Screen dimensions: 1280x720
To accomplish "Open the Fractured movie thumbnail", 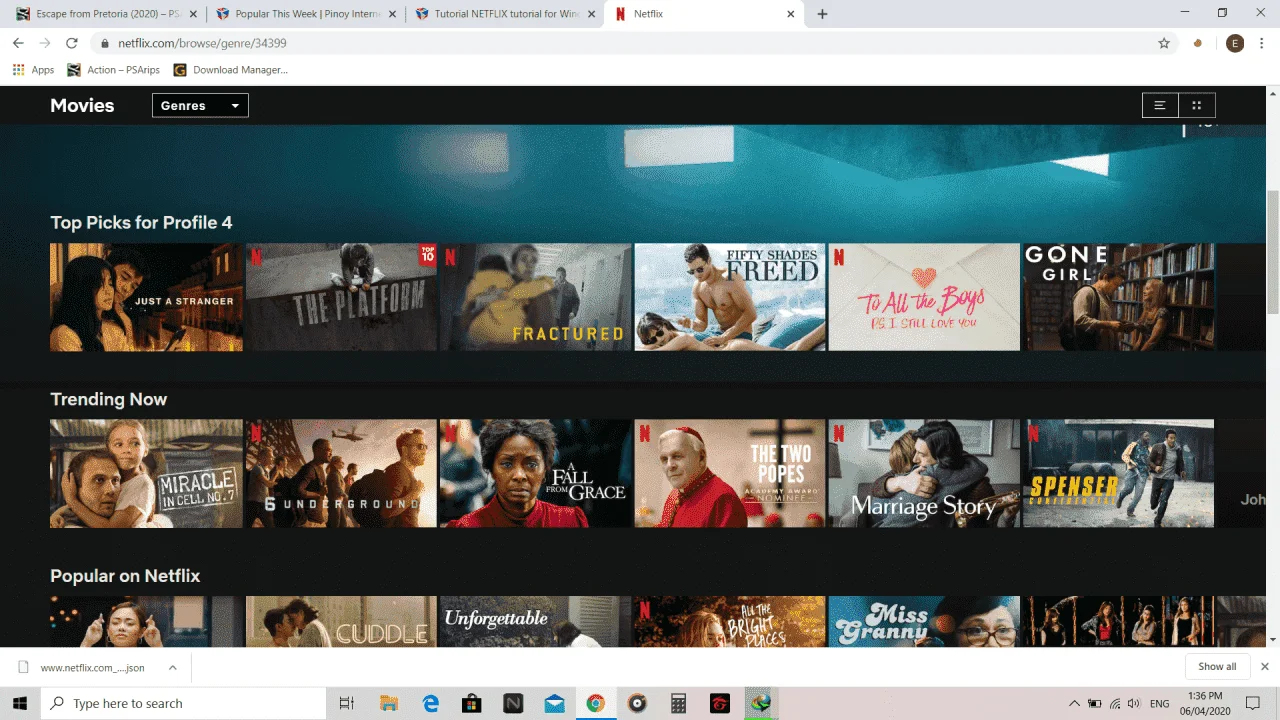I will point(535,297).
